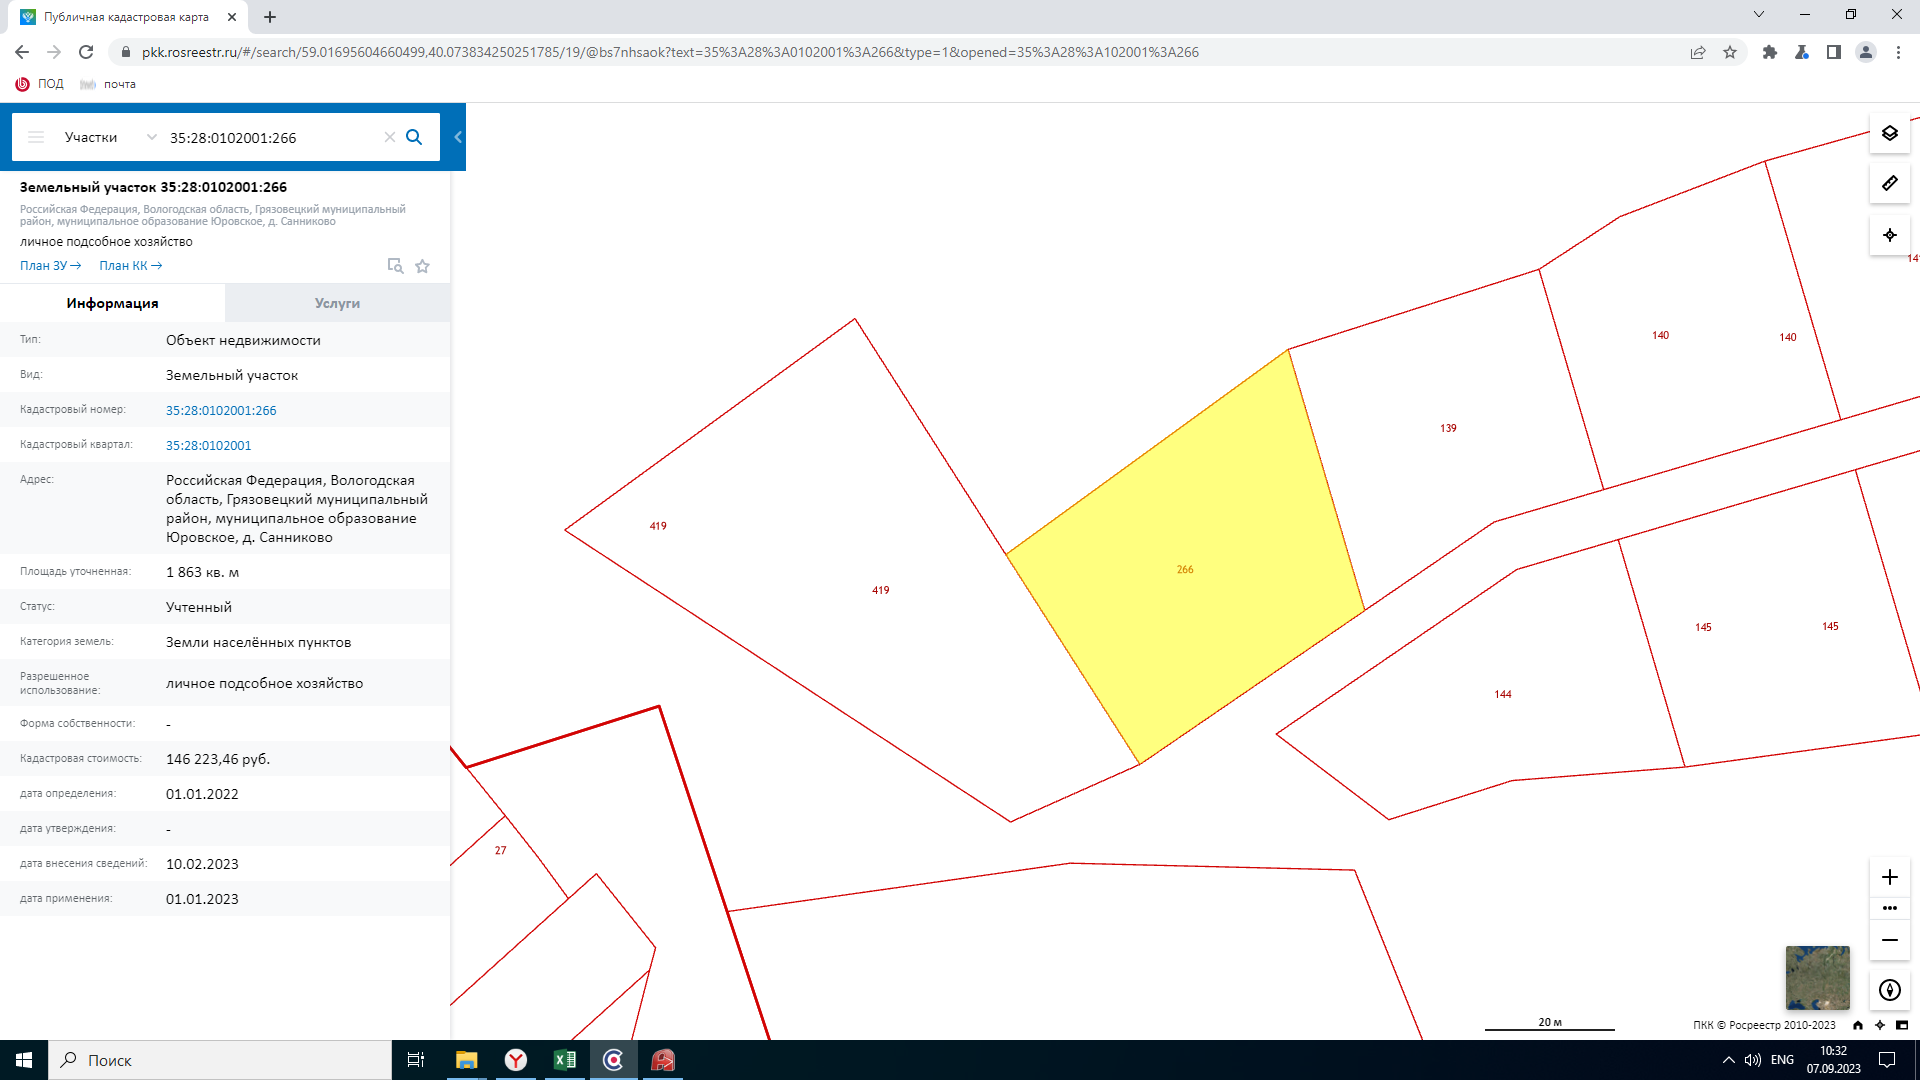Image resolution: width=1920 pixels, height=1080 pixels.
Task: Select the Информация tab
Action: pyautogui.click(x=112, y=303)
